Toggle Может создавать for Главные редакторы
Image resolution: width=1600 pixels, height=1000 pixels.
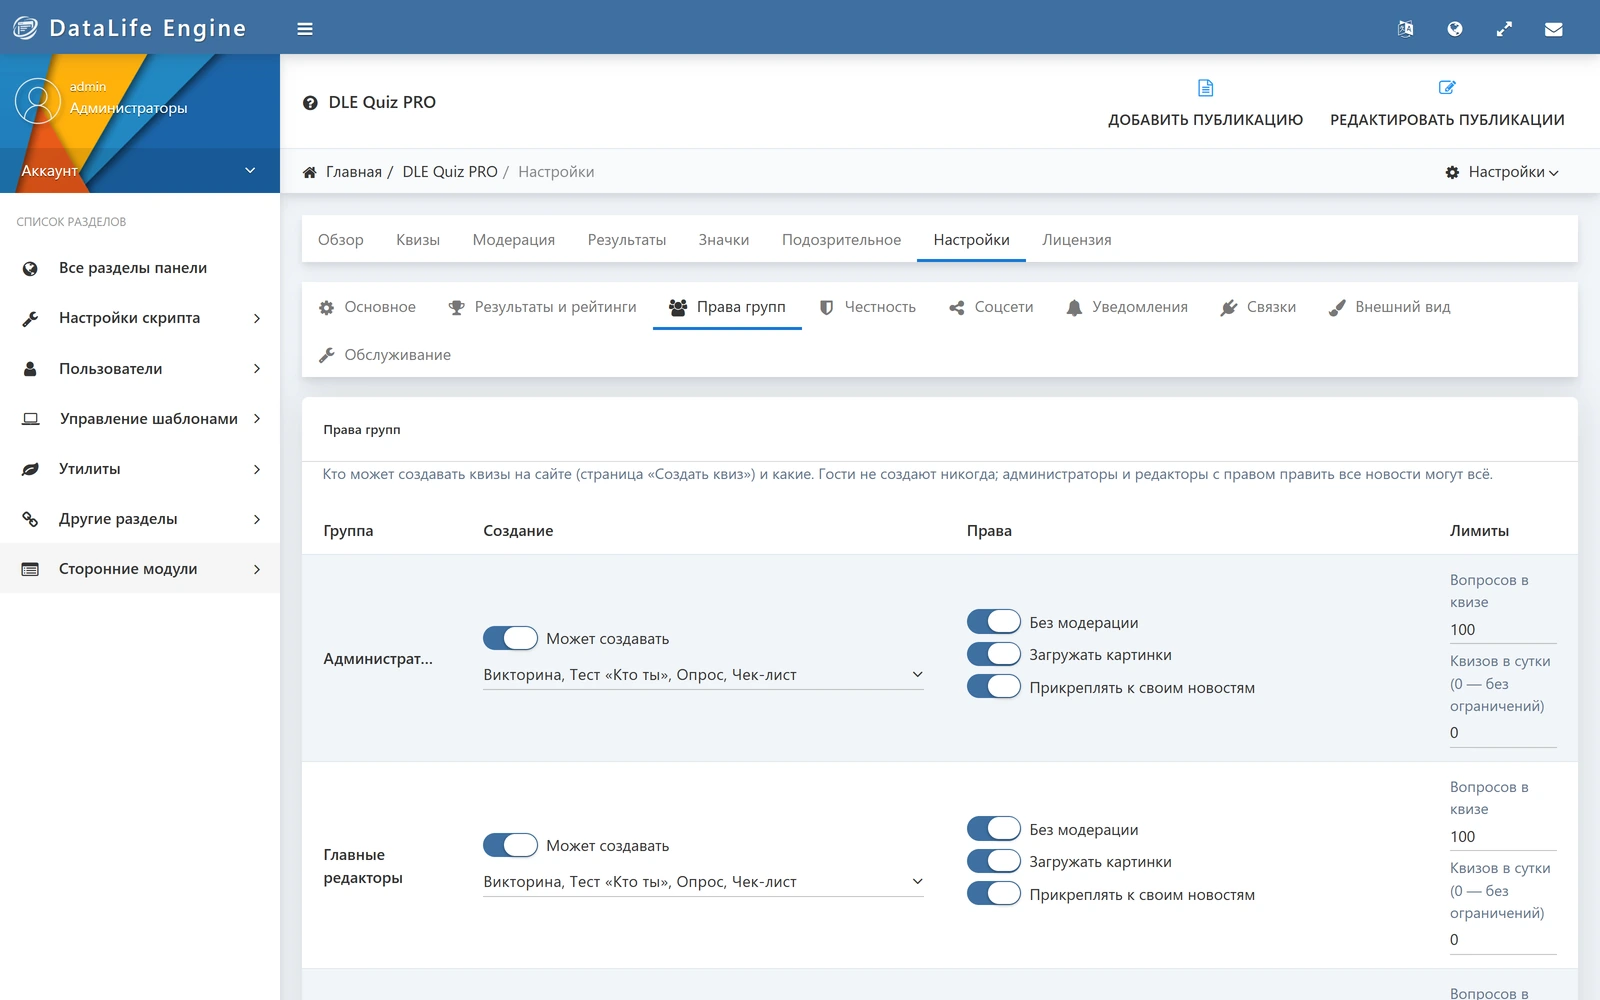(510, 845)
